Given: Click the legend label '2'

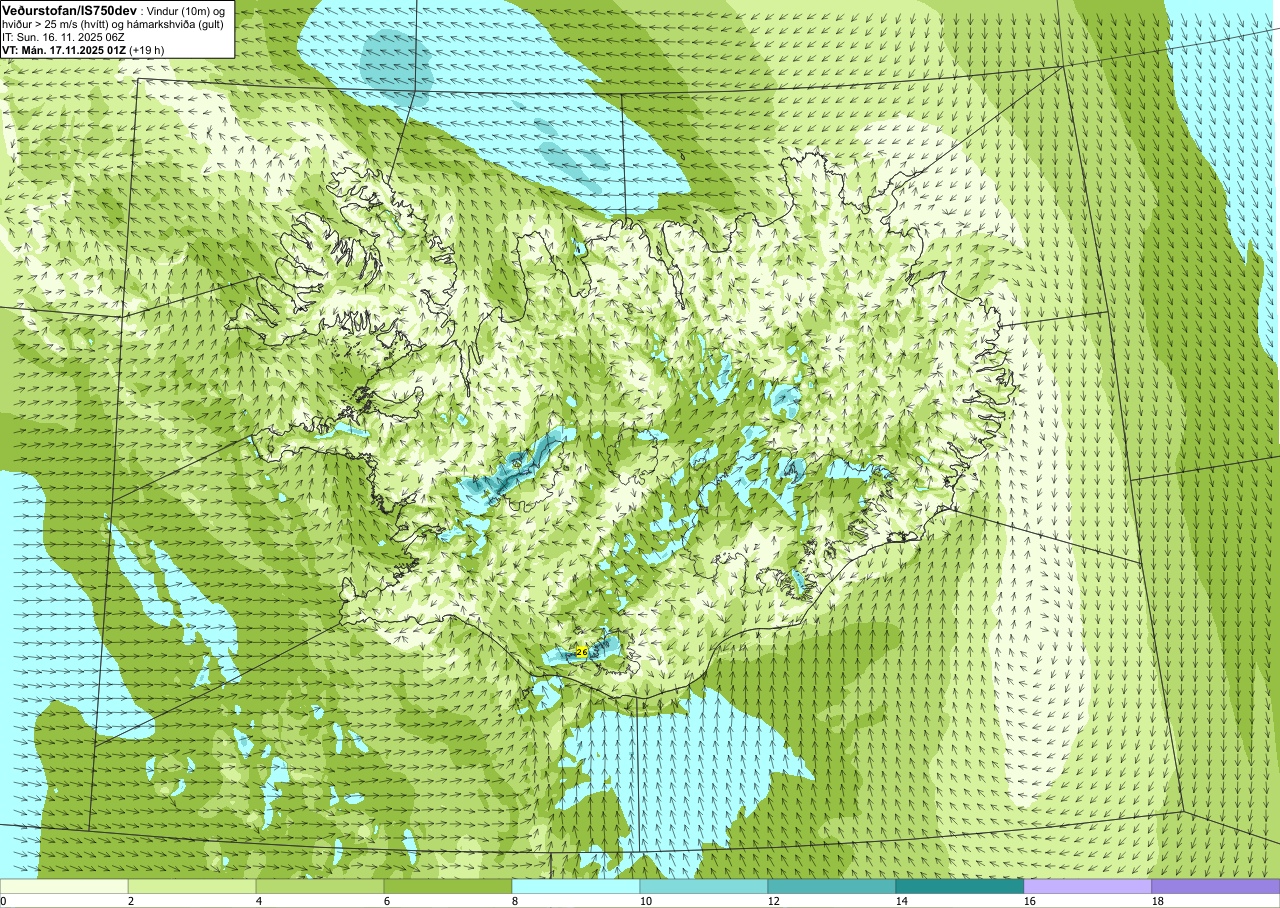Looking at the screenshot, I should point(131,901).
